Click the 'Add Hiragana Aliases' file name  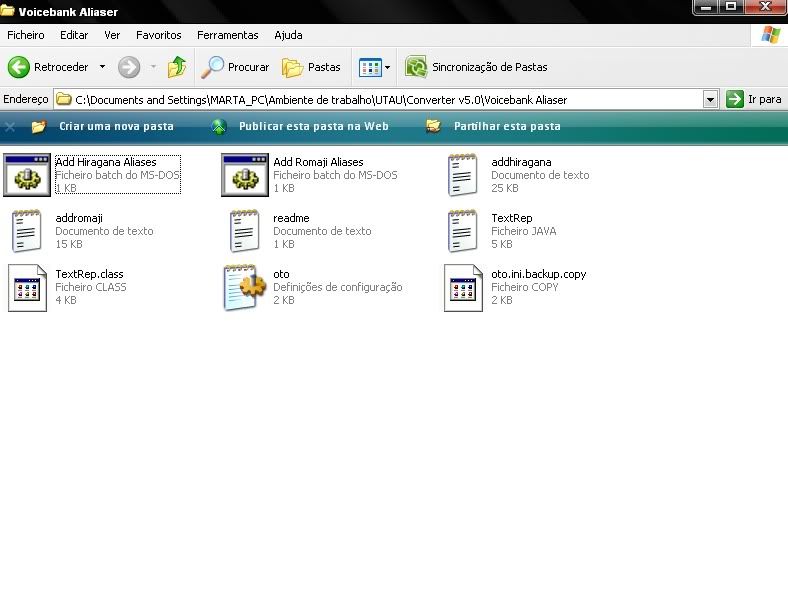click(x=106, y=162)
